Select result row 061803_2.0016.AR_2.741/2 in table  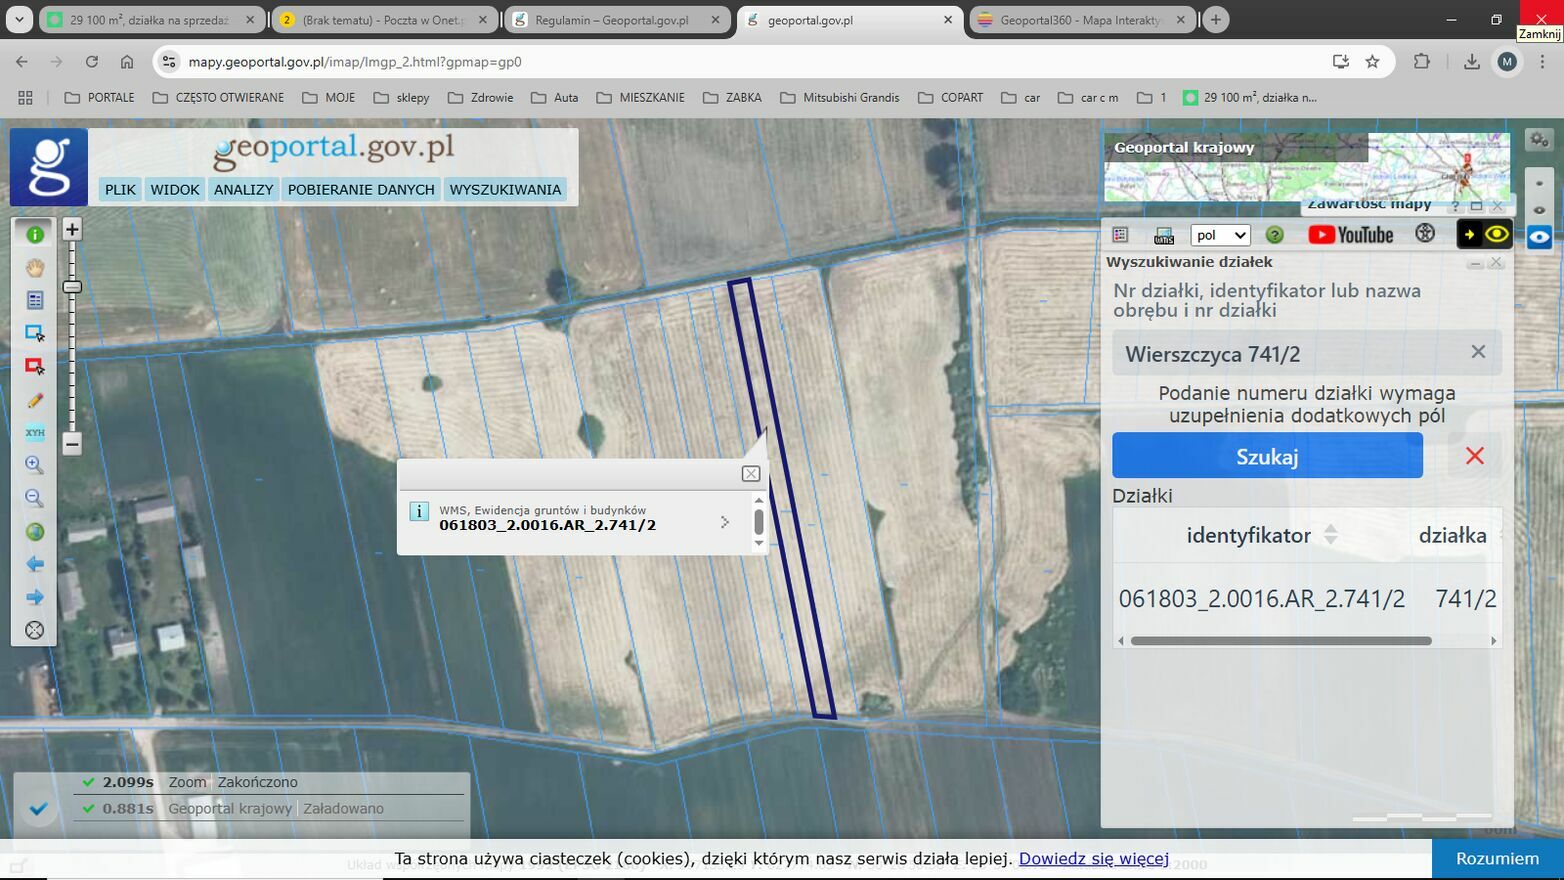tap(1307, 599)
